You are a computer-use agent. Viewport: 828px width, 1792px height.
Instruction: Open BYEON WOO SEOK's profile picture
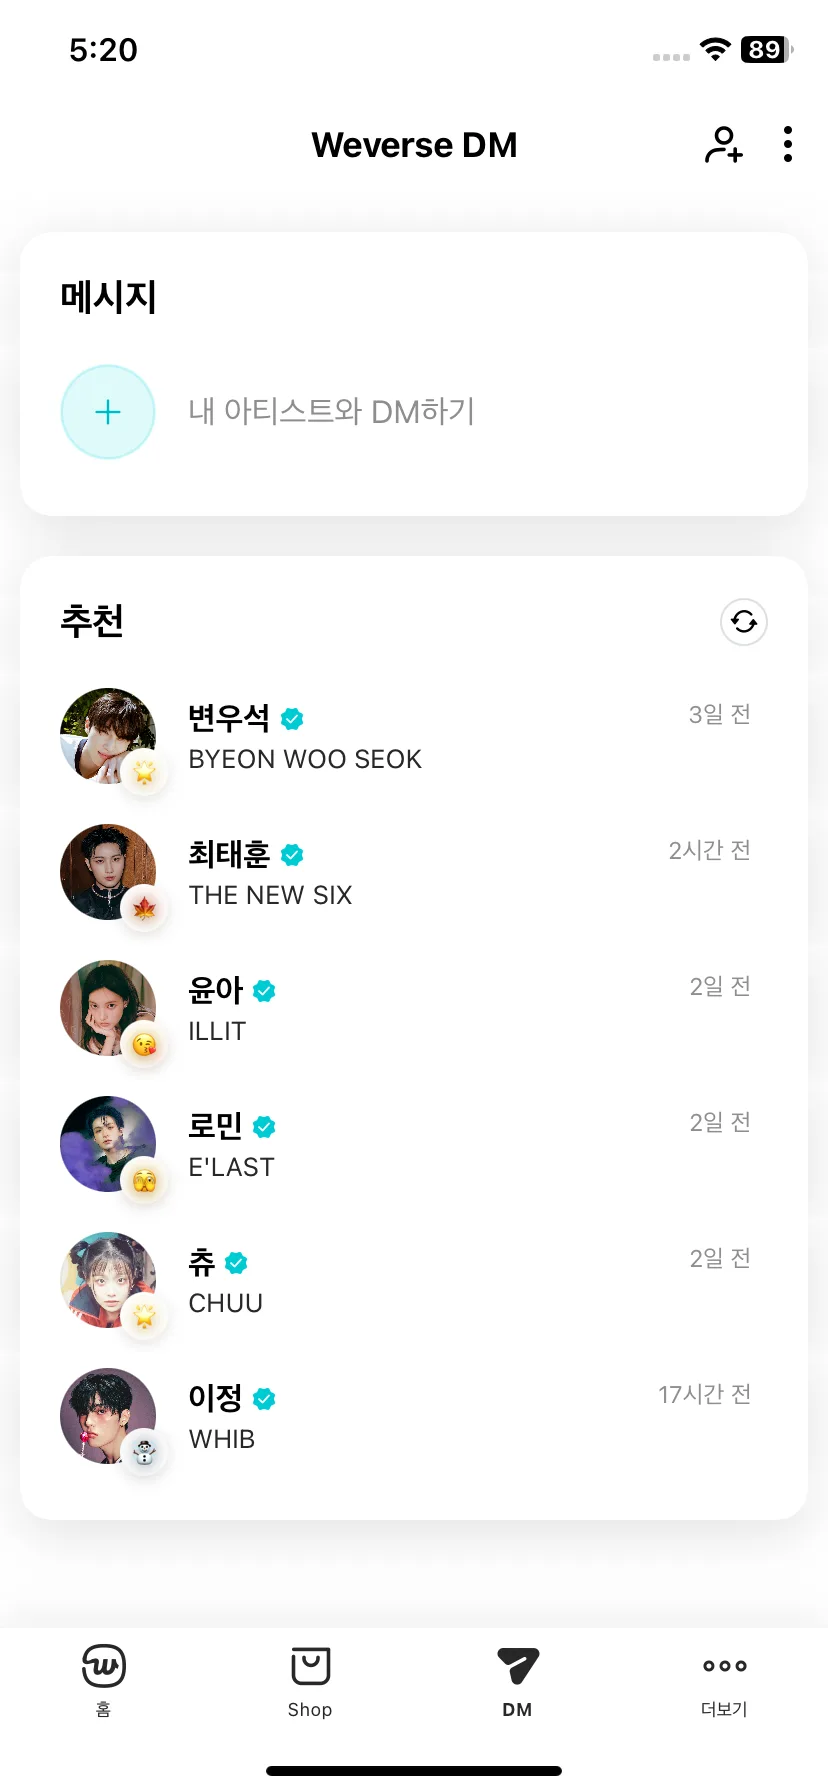[108, 736]
